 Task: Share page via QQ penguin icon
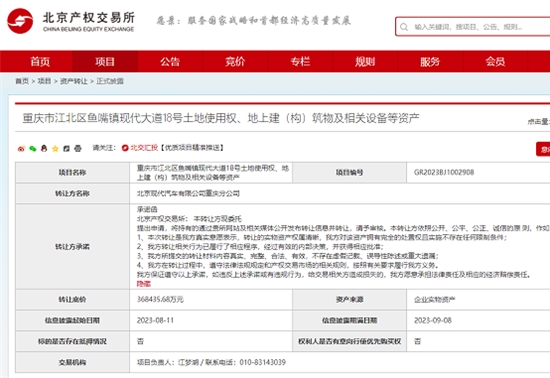point(44,148)
